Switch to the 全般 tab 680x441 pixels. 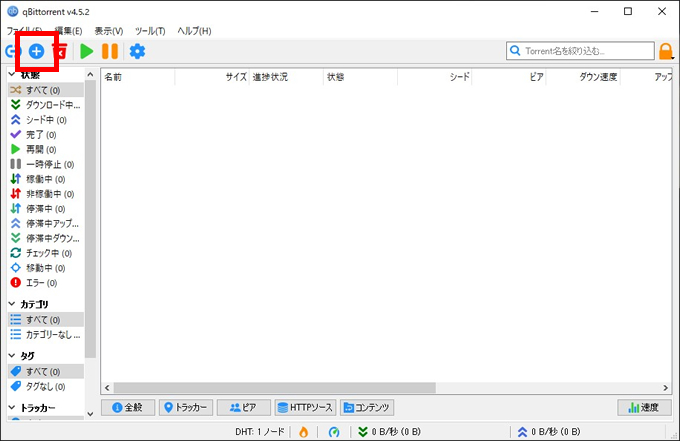click(128, 407)
